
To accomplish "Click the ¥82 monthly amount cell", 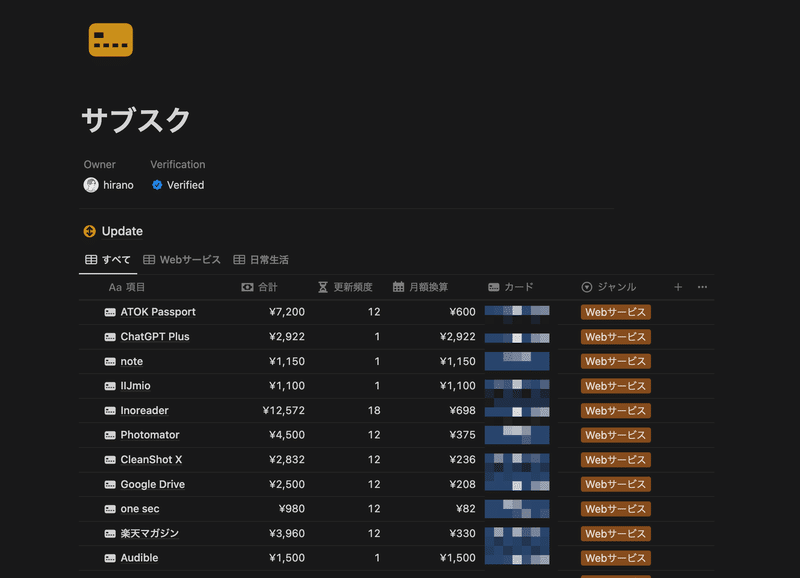I will coord(465,509).
